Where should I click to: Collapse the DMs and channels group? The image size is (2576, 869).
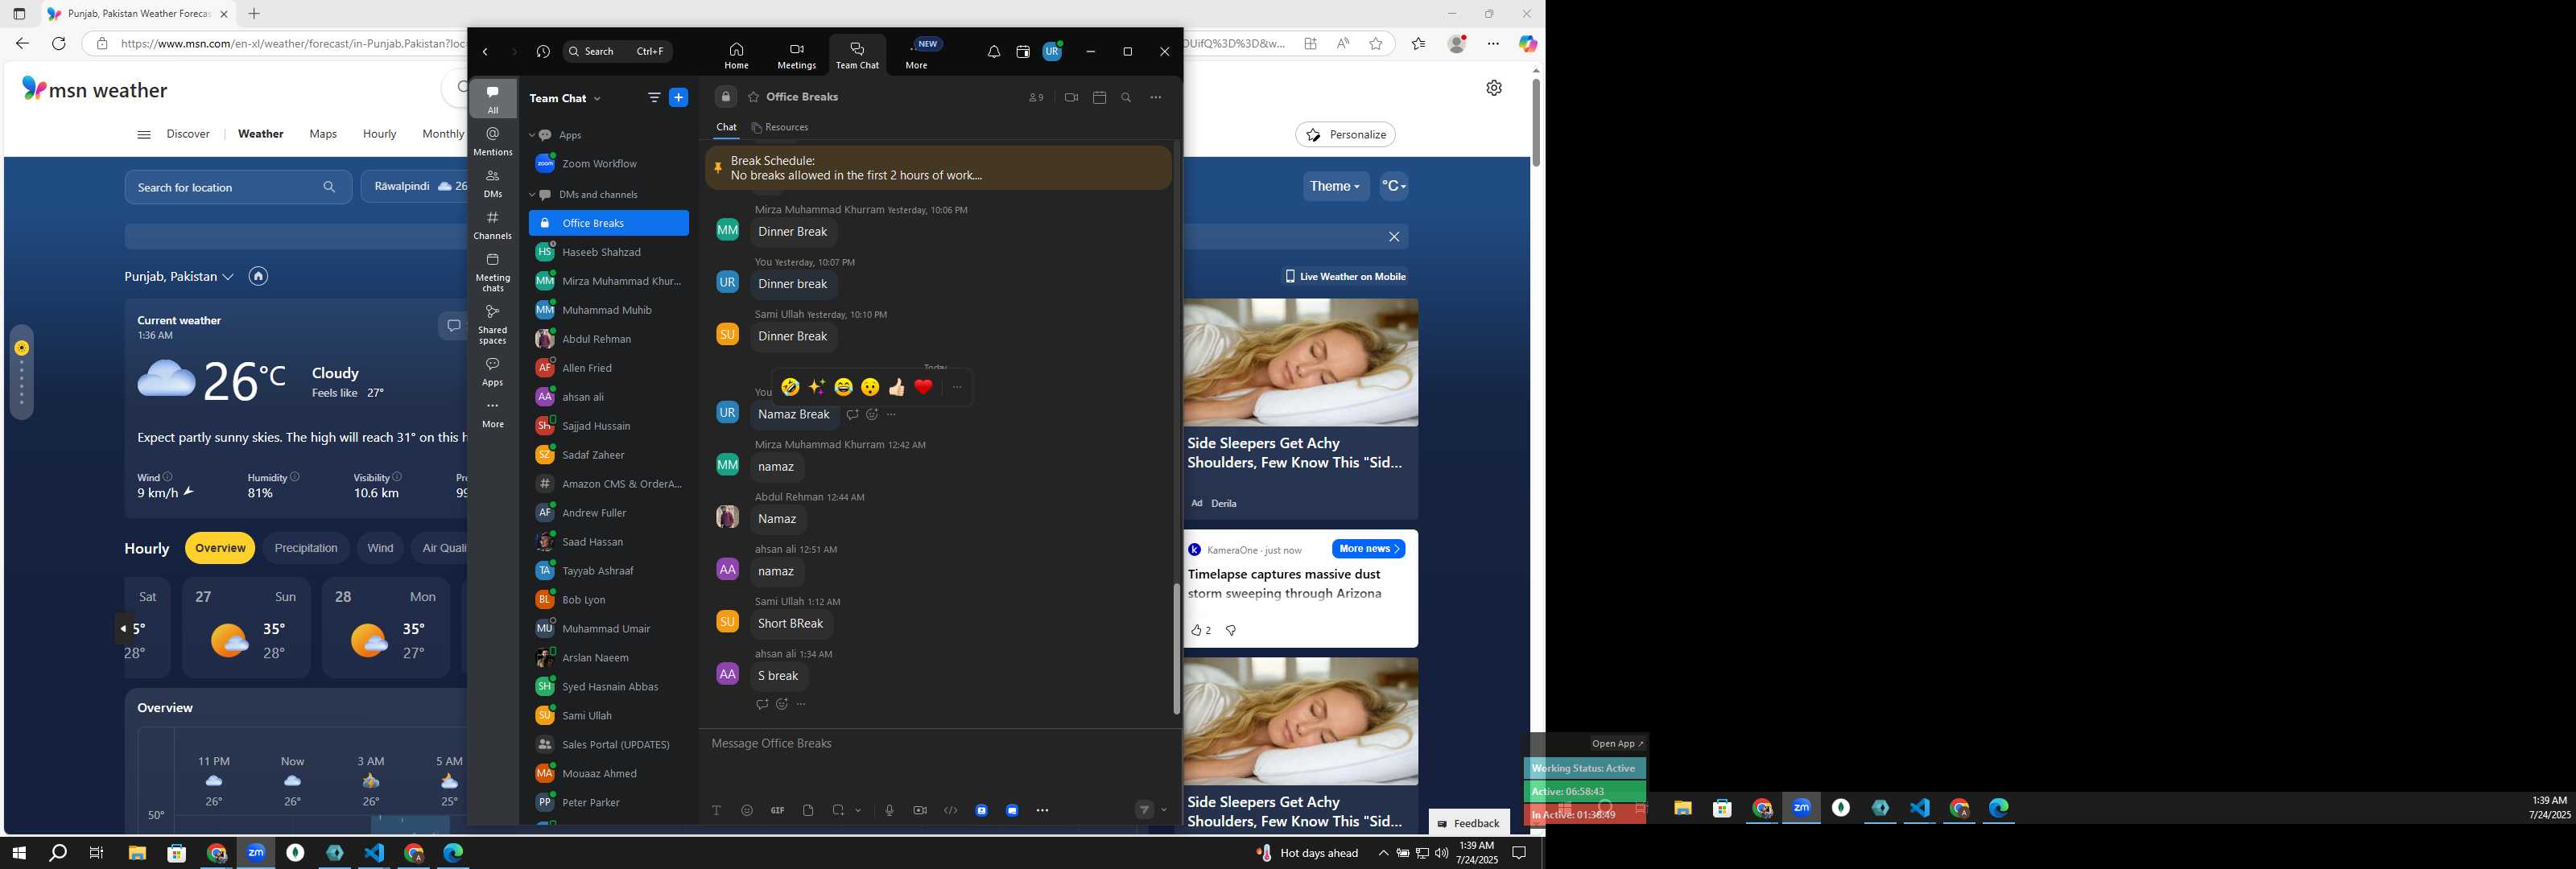532,195
